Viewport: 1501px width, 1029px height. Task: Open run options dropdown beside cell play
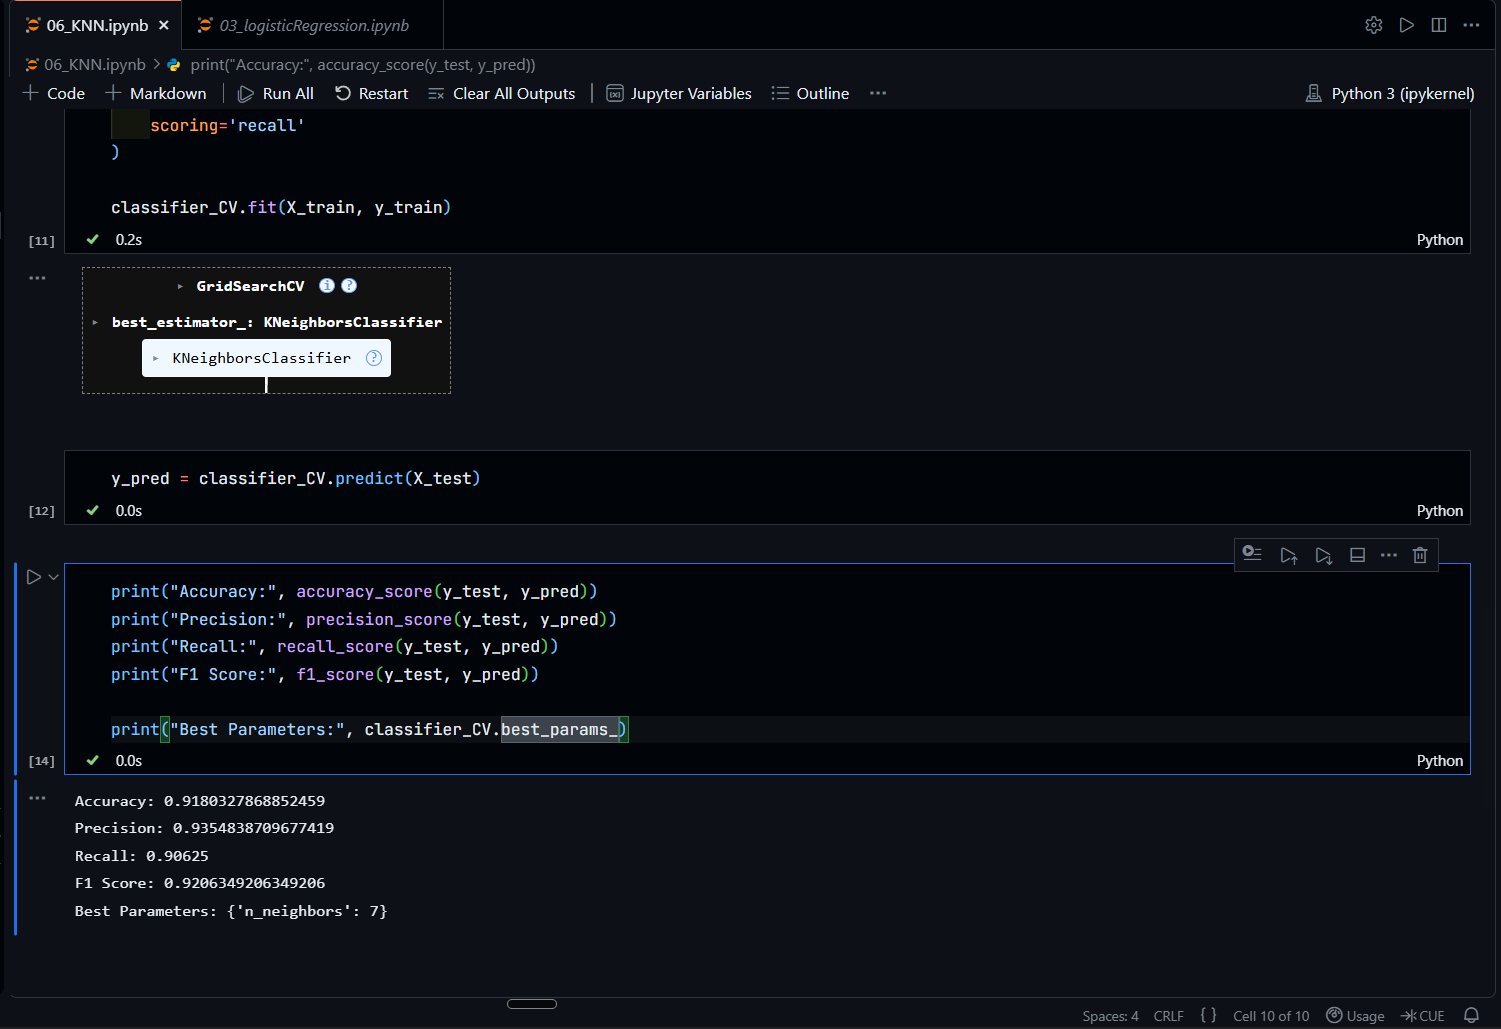[x=54, y=577]
